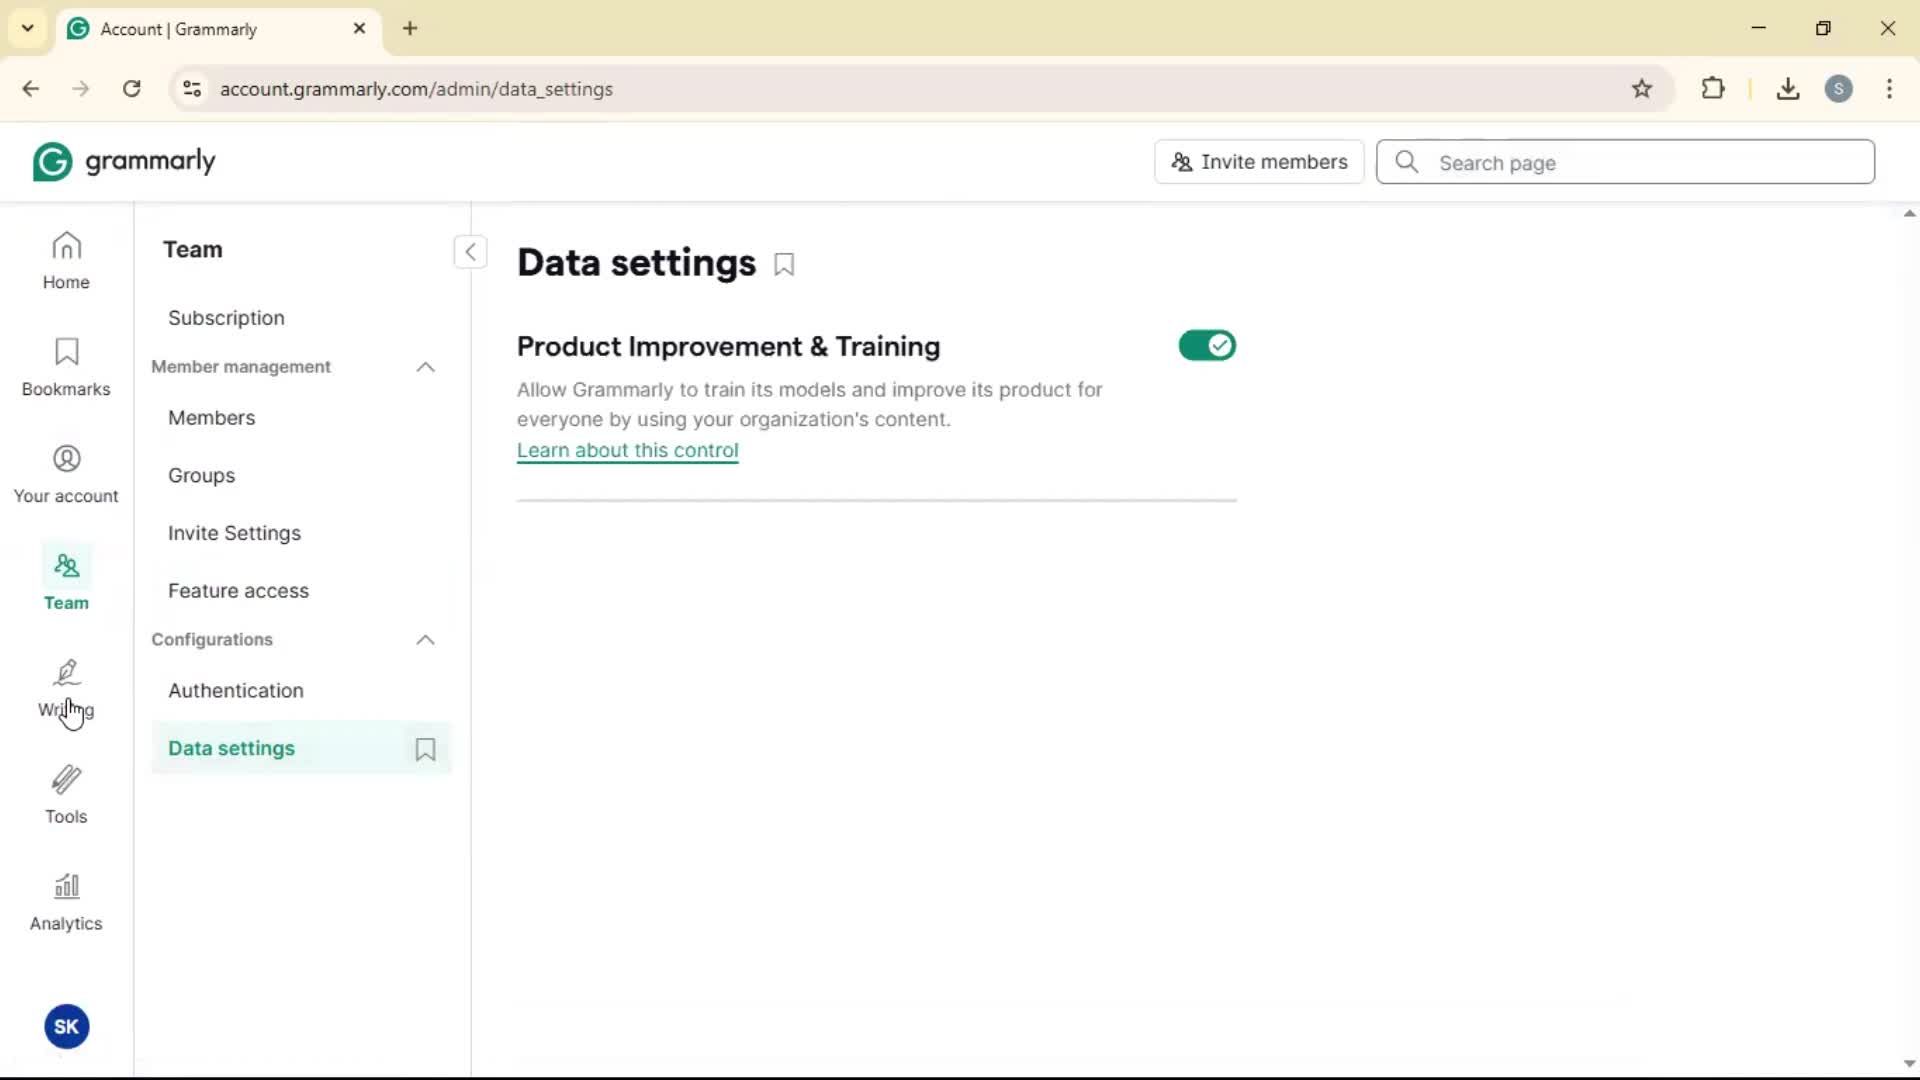The image size is (1920, 1080).
Task: Click the page's vertical scrollbar
Action: (x=1909, y=640)
